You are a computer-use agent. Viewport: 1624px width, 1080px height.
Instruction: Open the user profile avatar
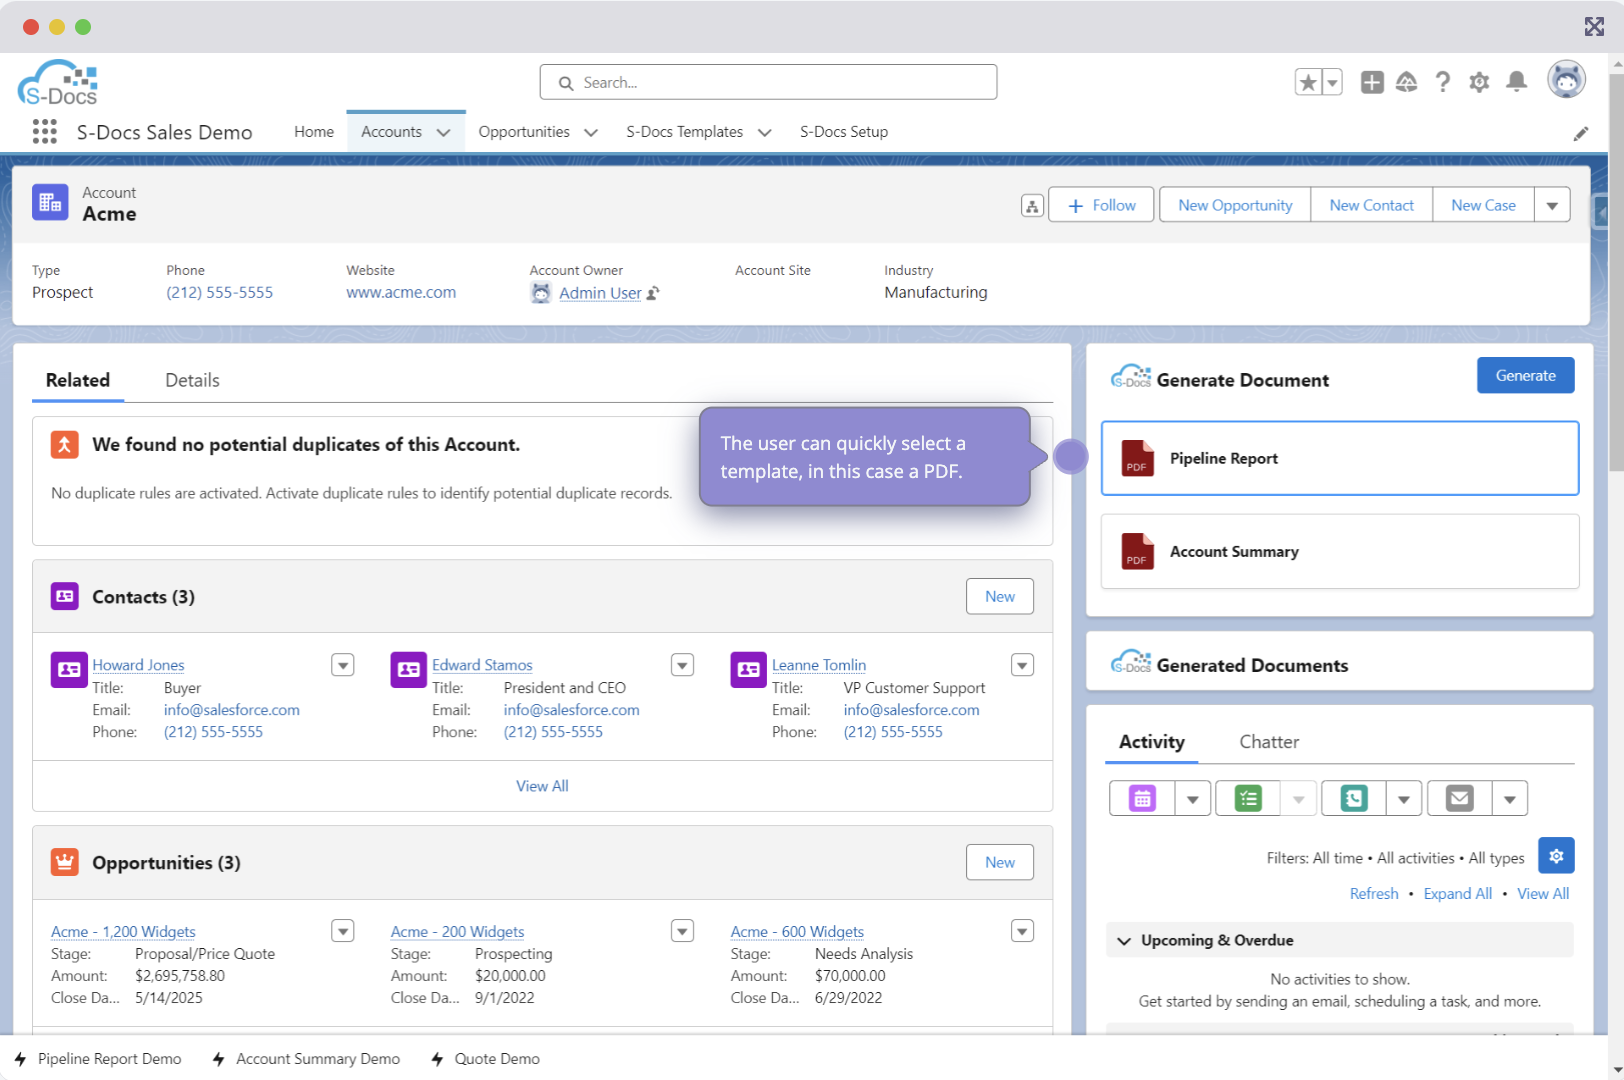[x=1566, y=80]
